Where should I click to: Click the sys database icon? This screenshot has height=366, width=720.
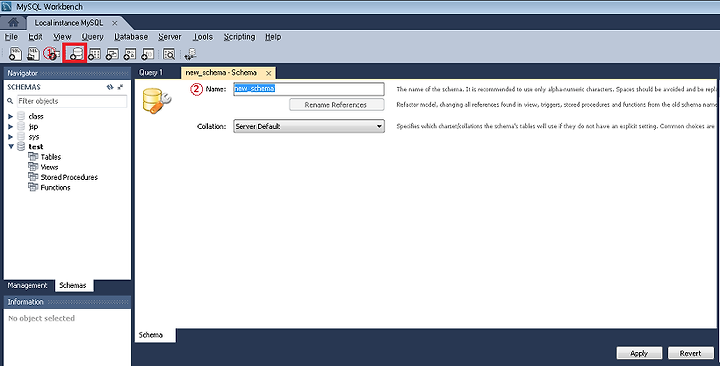pyautogui.click(x=21, y=136)
